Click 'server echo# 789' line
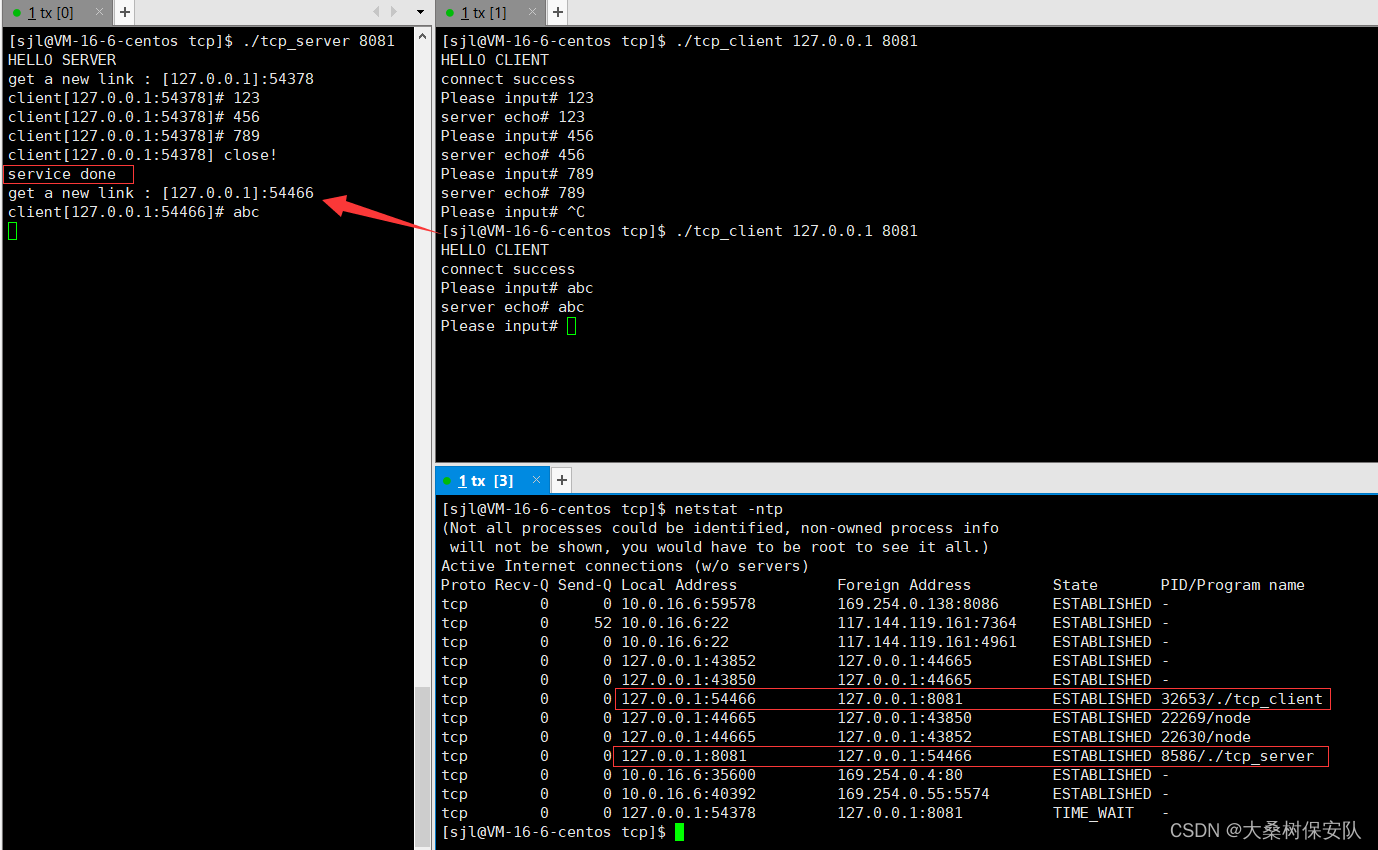The height and width of the screenshot is (850, 1378). [513, 193]
